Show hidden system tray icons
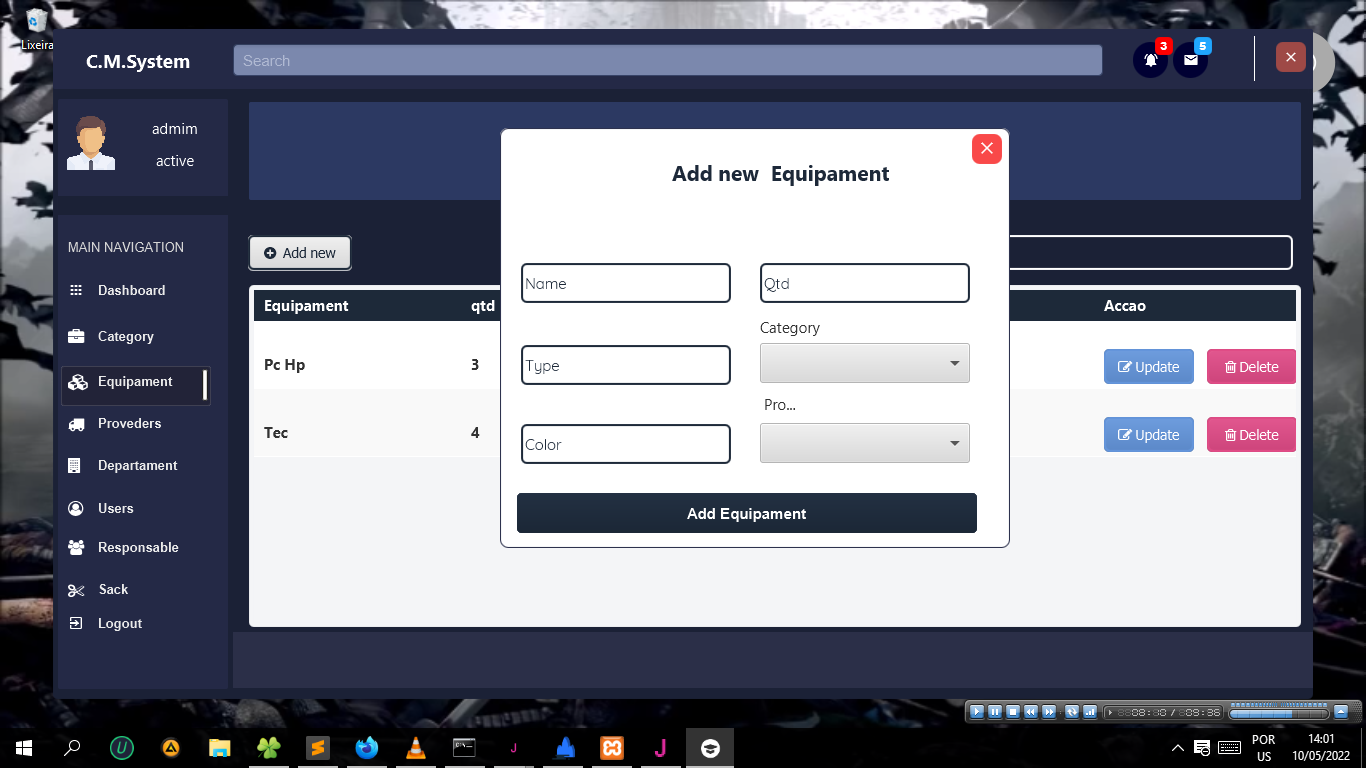Image resolution: width=1366 pixels, height=768 pixels. 1178,748
